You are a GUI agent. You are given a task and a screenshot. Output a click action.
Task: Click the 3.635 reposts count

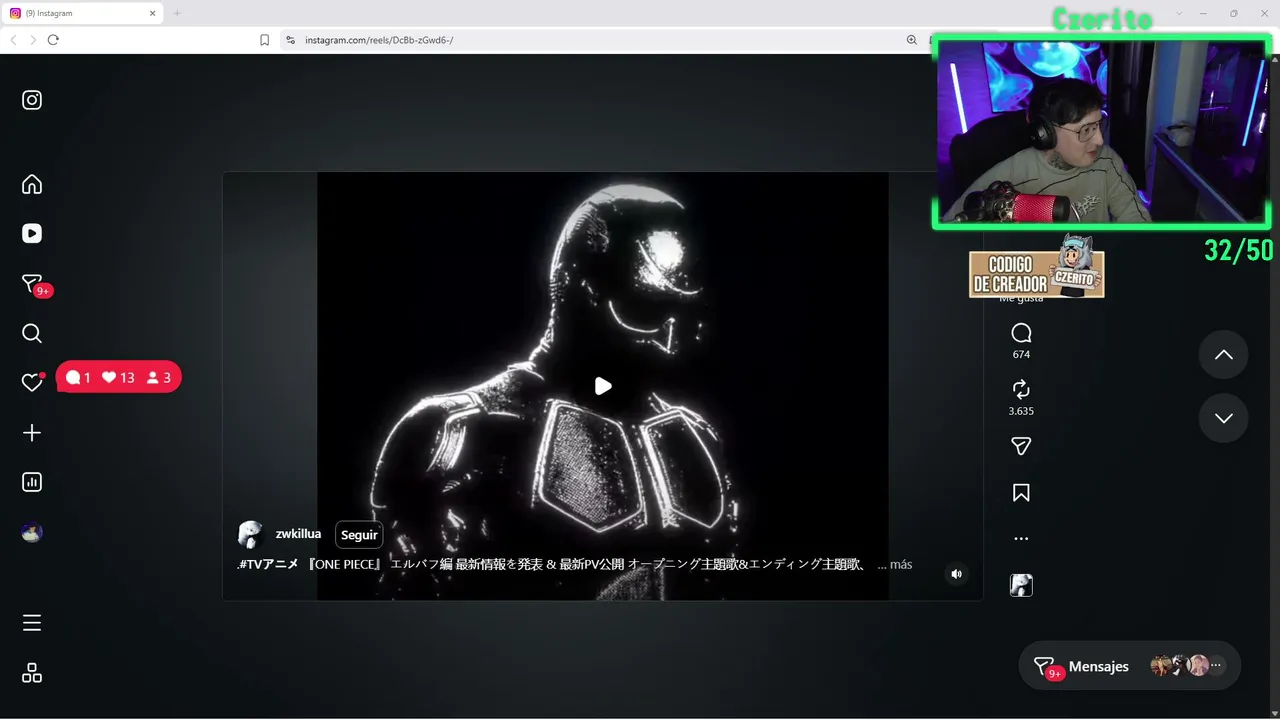point(1021,411)
